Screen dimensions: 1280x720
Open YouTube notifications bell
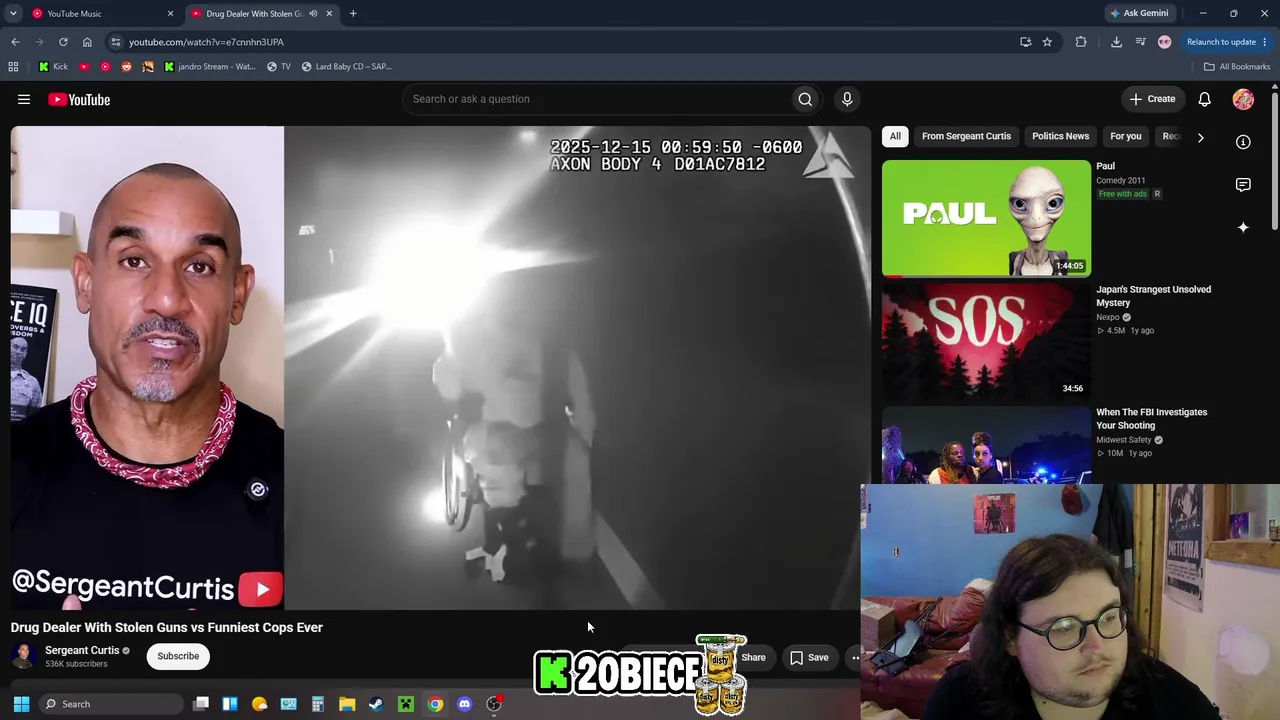[1205, 99]
